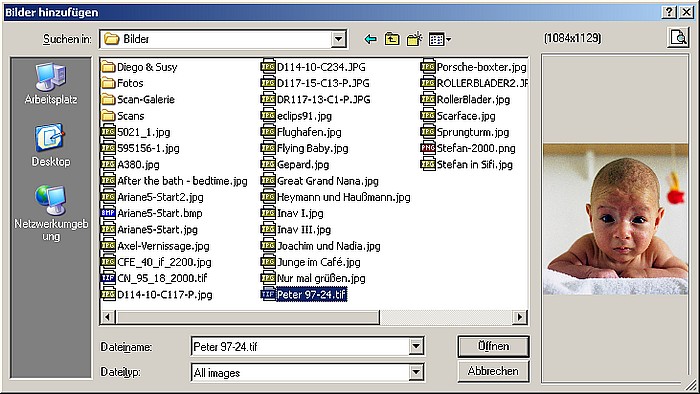Viewport: 700px width, 394px height.
Task: Select the Diego & Susy folder
Action: pos(139,67)
